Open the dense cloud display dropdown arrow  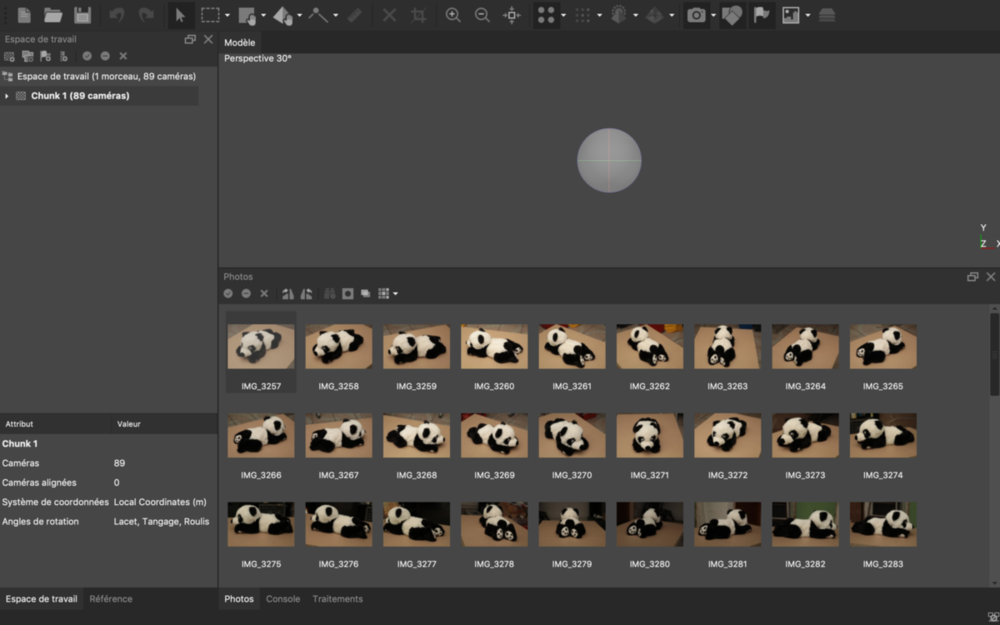[599, 15]
